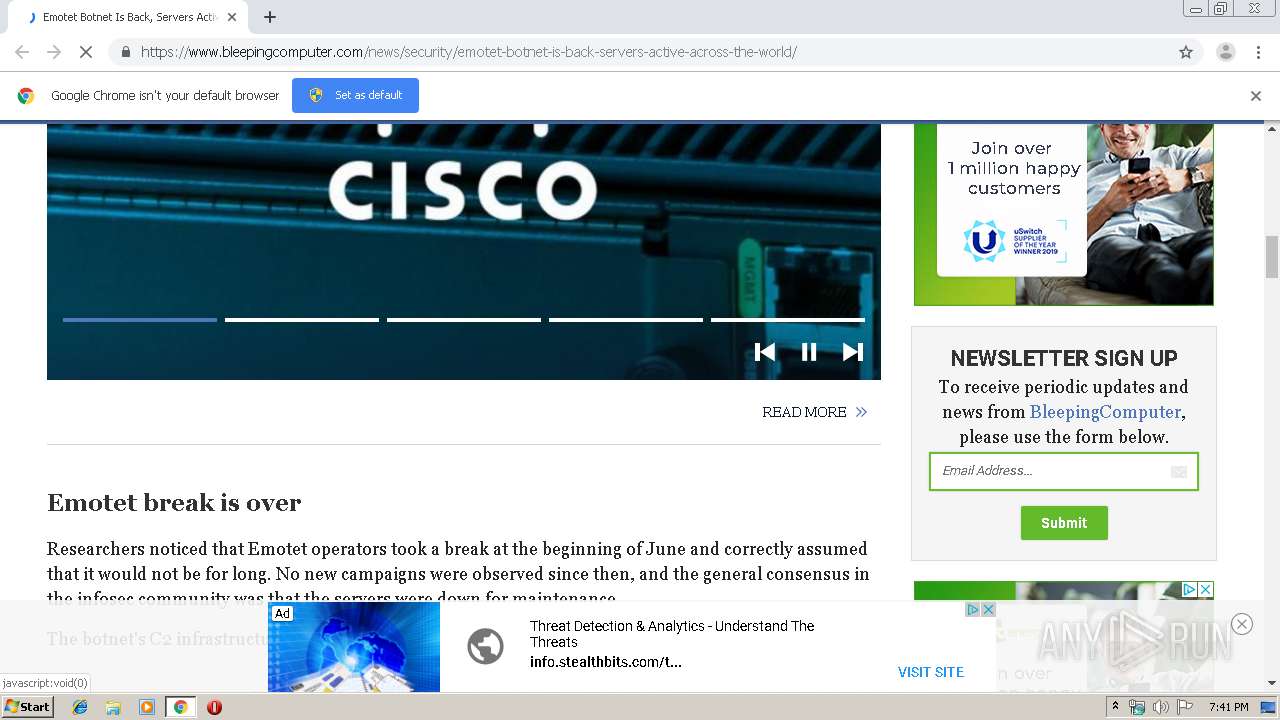The image size is (1280, 720).
Task: Click VISIT SITE in the bottom ad
Action: tap(930, 672)
